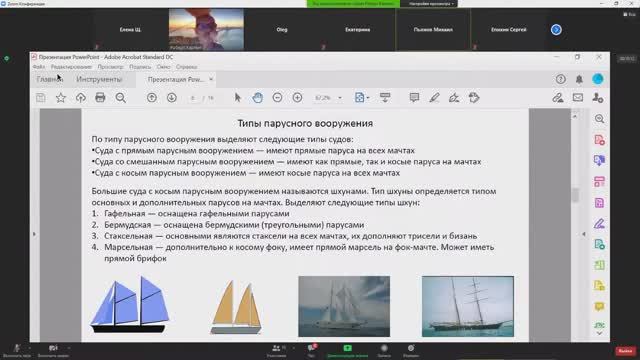
Task: Expand more tools chevron at bottom of right panel
Action: coord(600,333)
